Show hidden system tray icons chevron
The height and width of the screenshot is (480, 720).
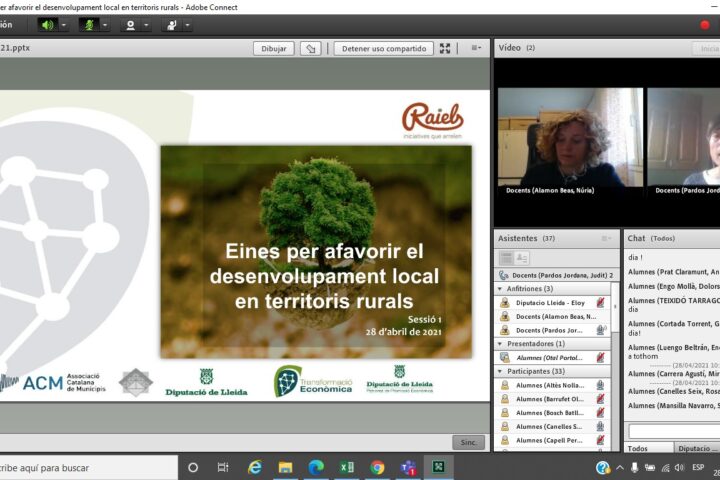point(620,468)
